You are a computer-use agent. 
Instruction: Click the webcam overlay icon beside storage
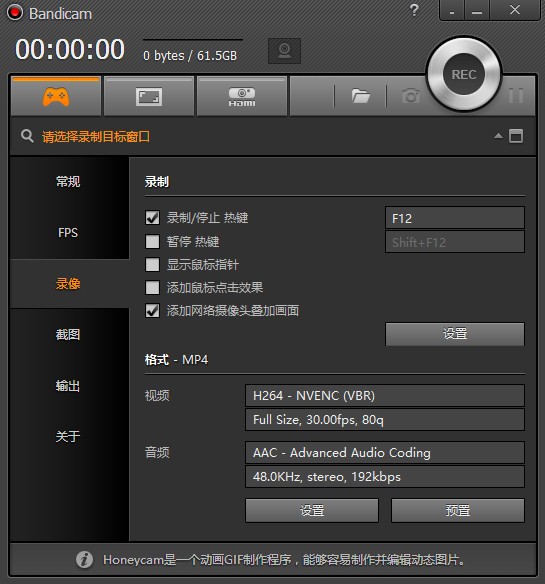point(284,51)
